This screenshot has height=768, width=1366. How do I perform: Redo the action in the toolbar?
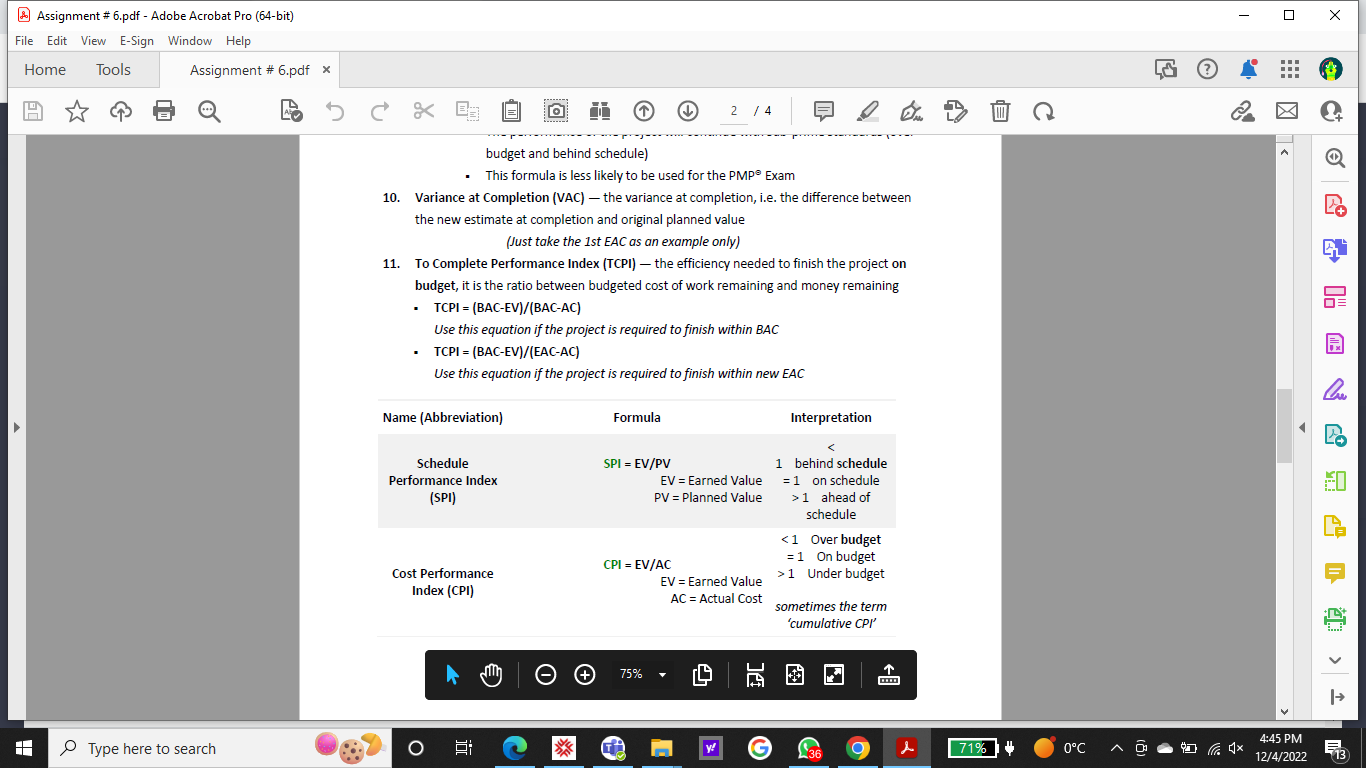click(379, 111)
